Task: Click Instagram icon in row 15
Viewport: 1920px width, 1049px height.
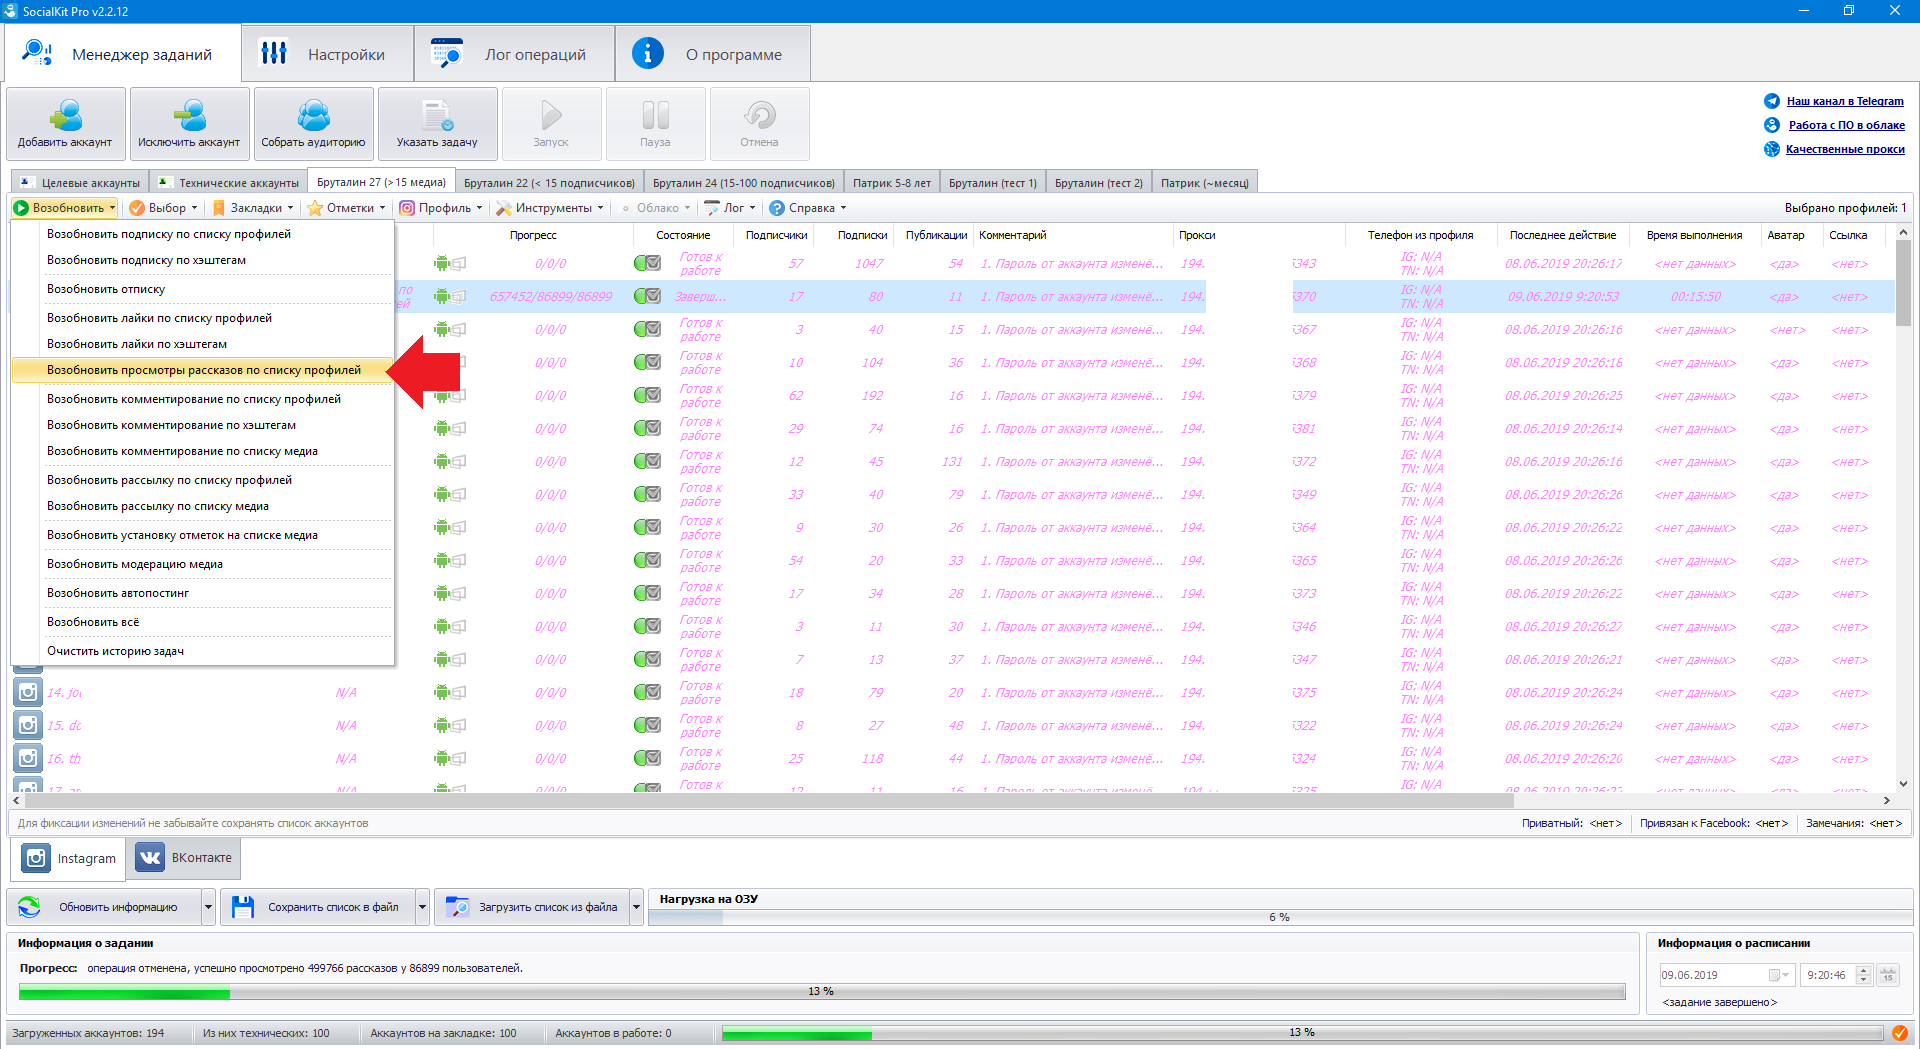Action: coord(28,725)
